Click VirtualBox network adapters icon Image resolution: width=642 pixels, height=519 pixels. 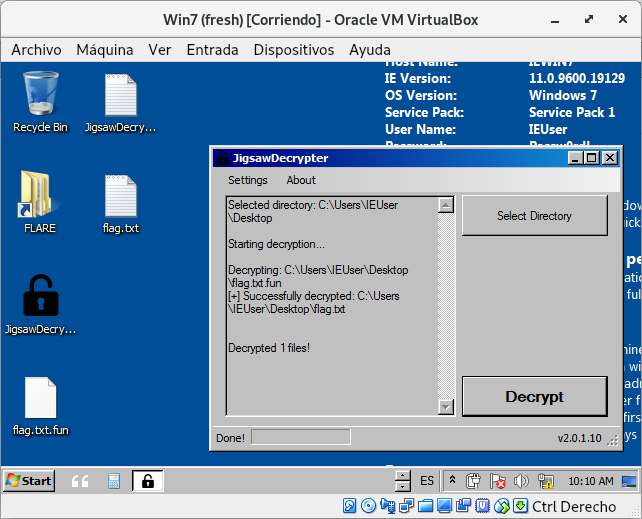click(x=407, y=506)
